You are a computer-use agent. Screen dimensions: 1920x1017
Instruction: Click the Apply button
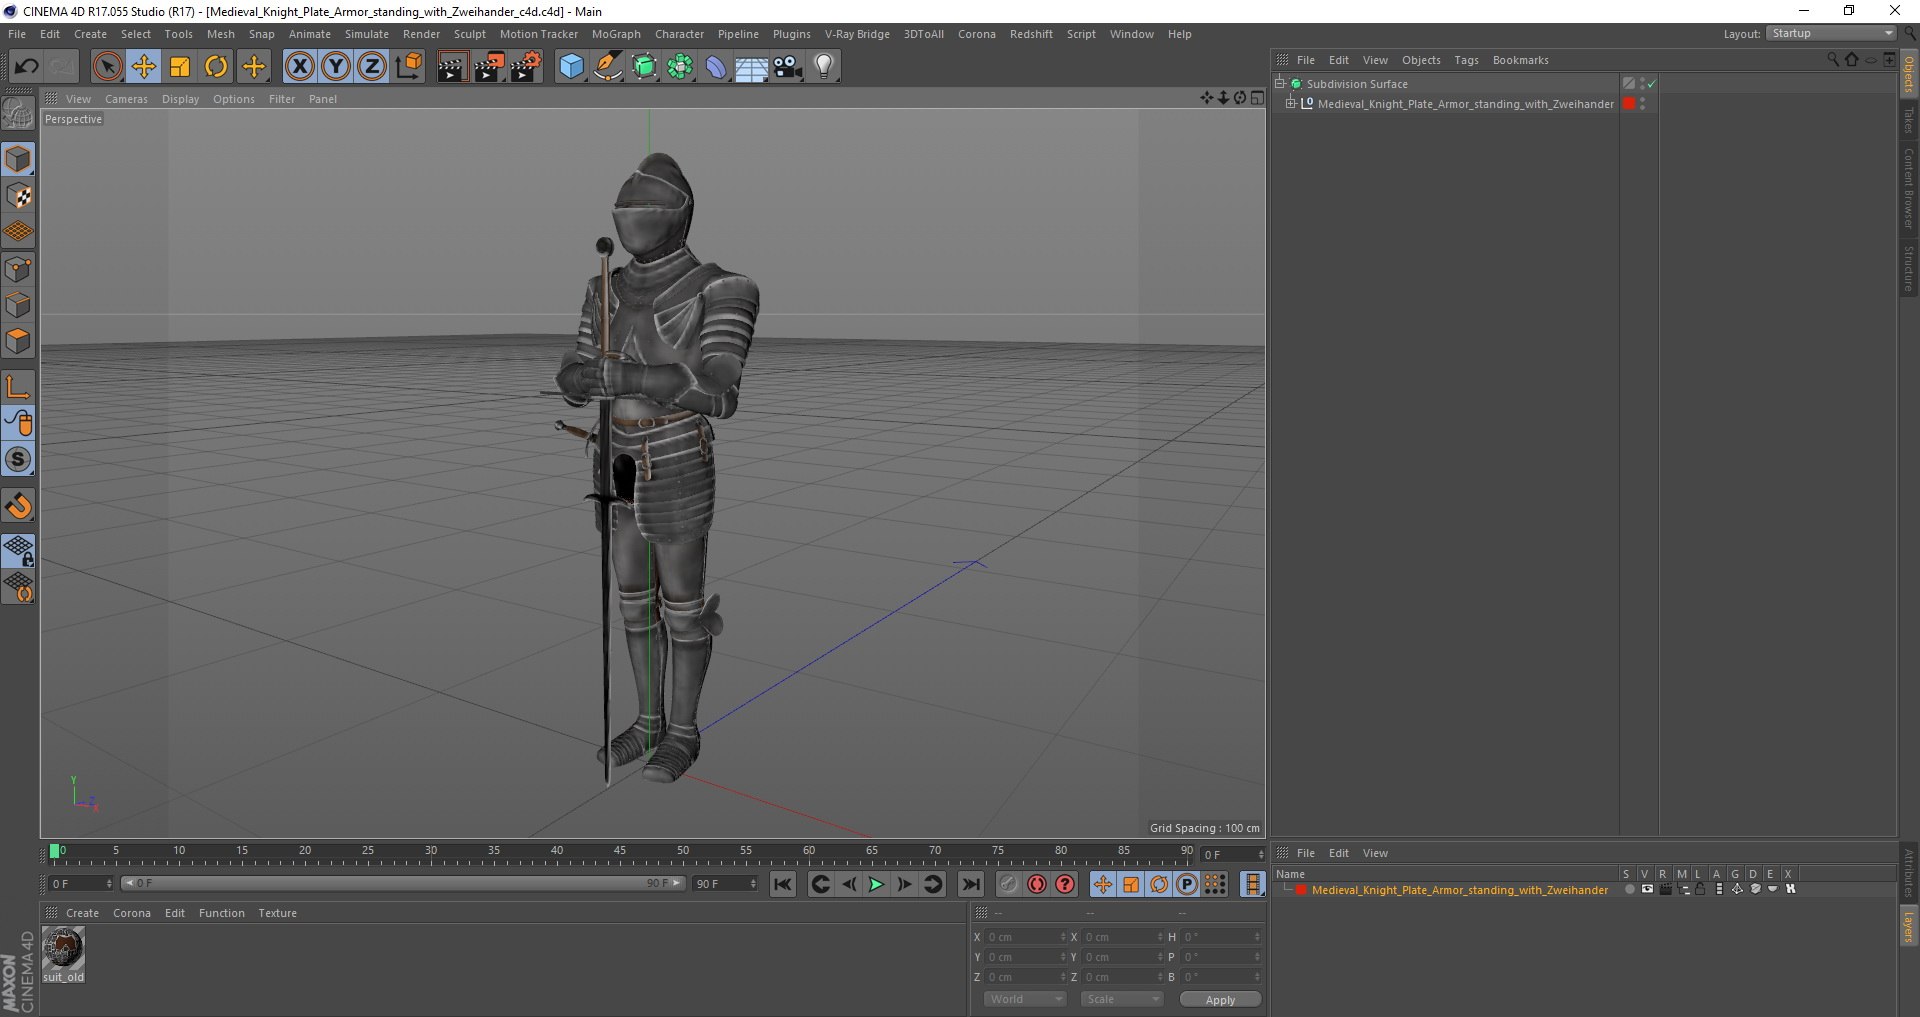1219,999
